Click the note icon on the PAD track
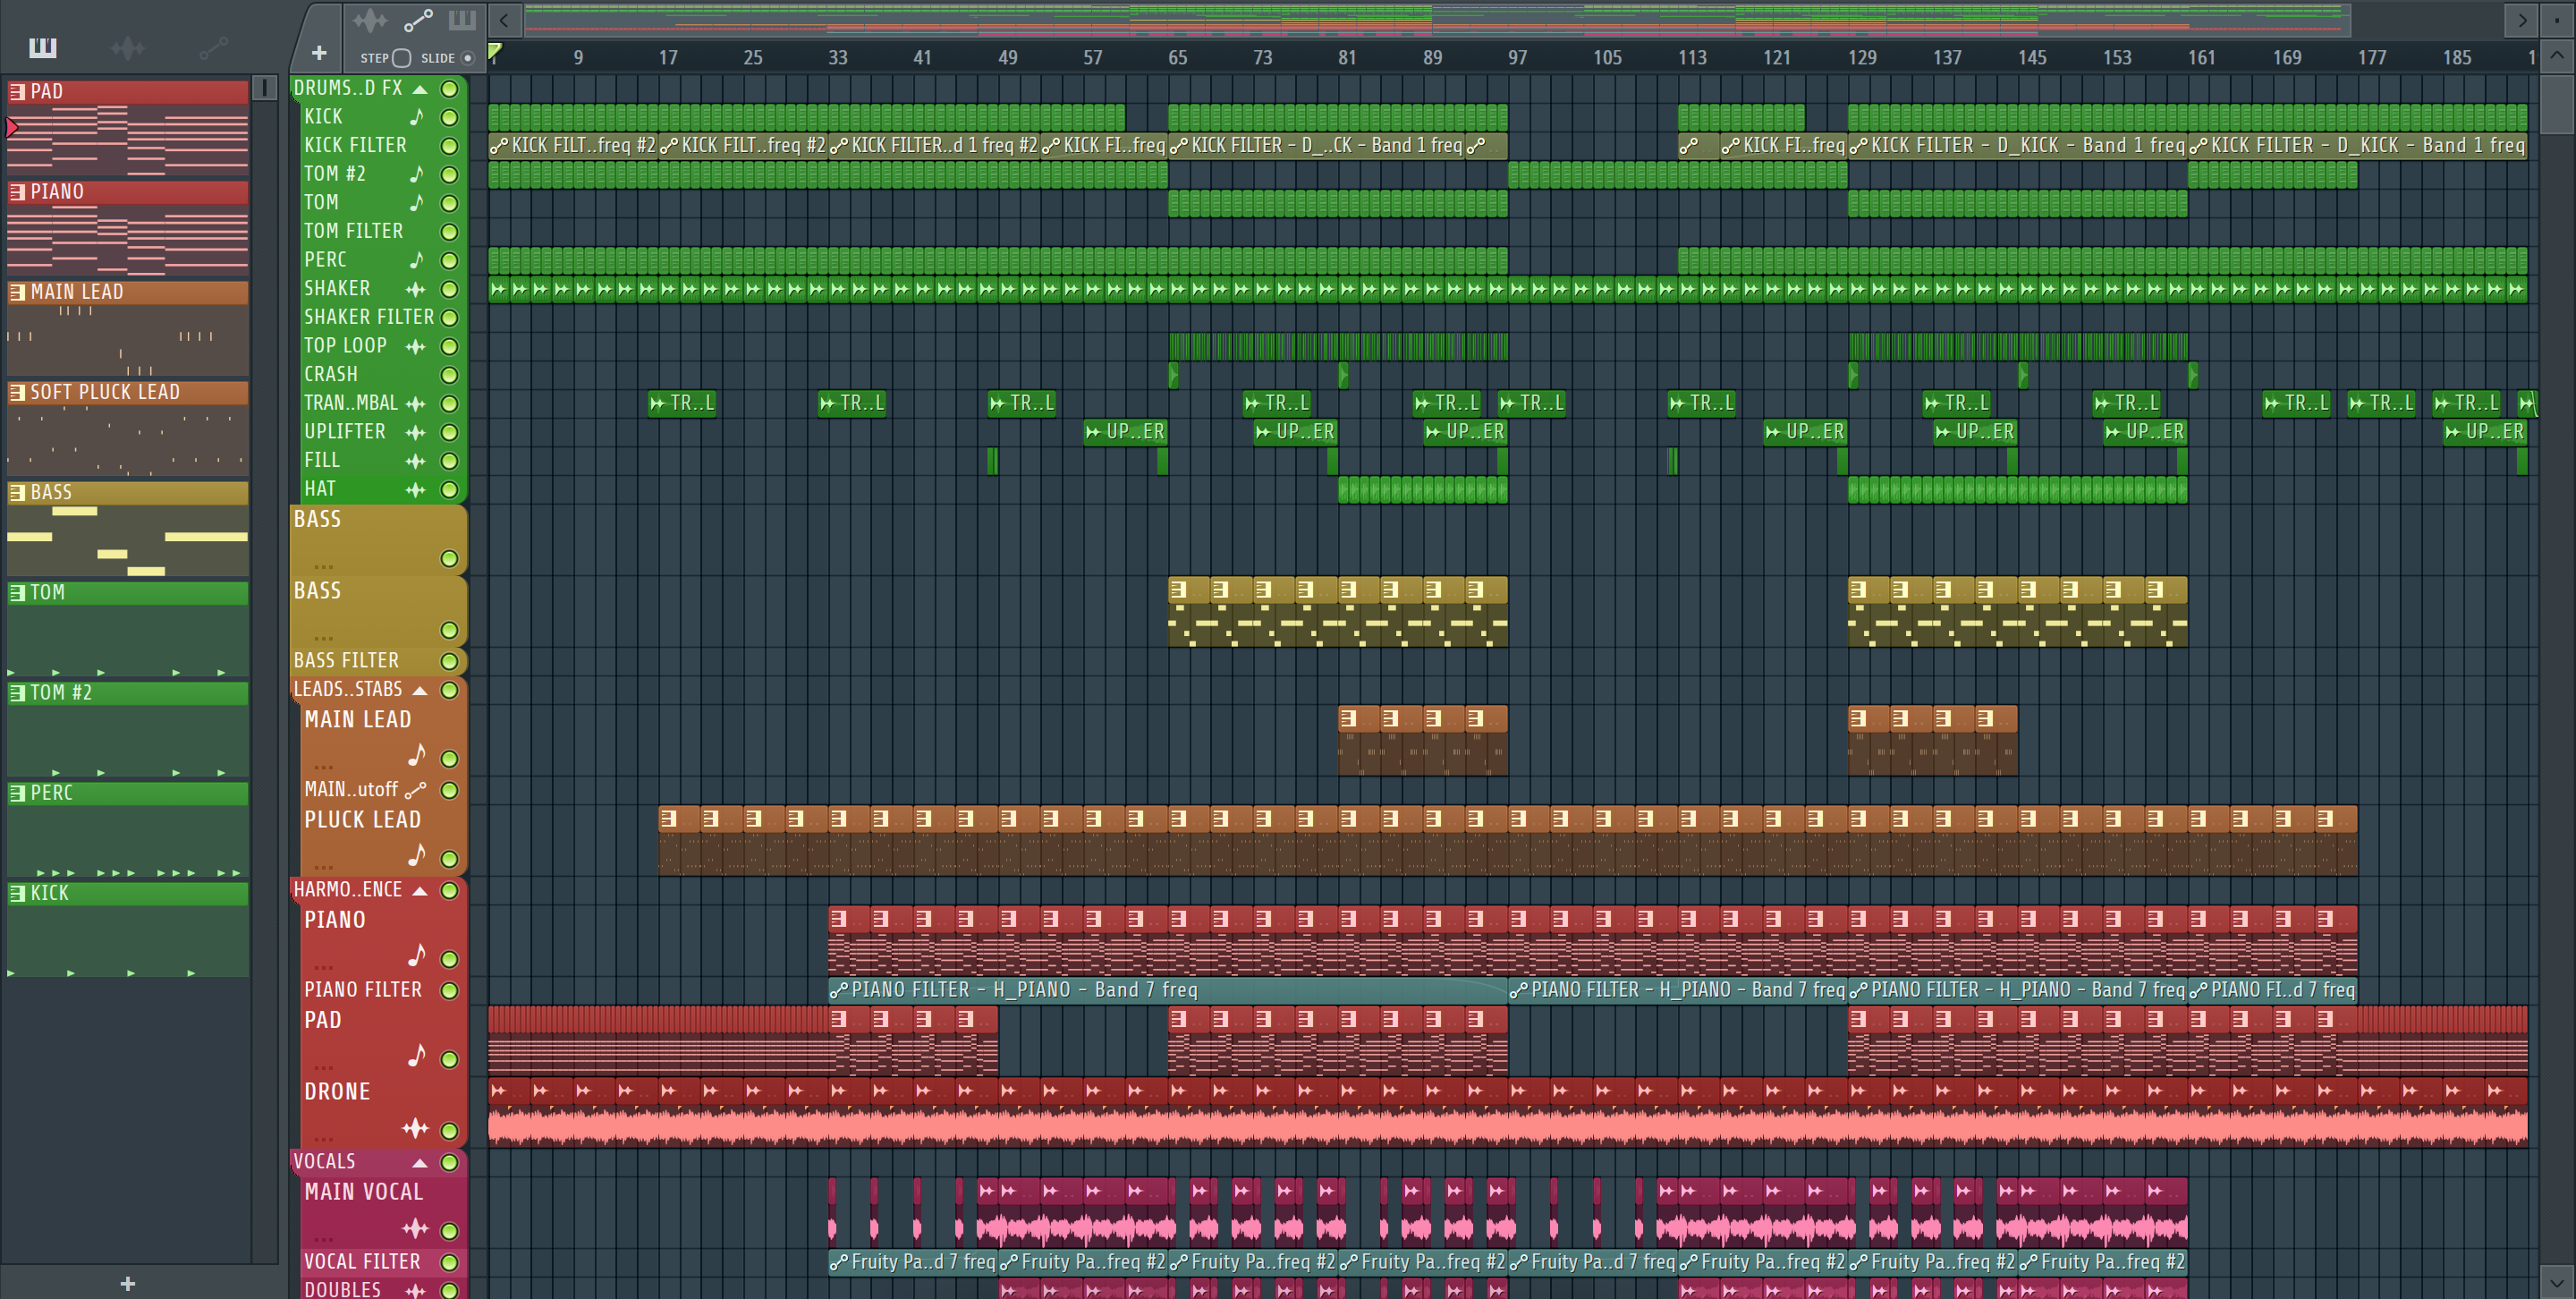 click(x=417, y=1055)
